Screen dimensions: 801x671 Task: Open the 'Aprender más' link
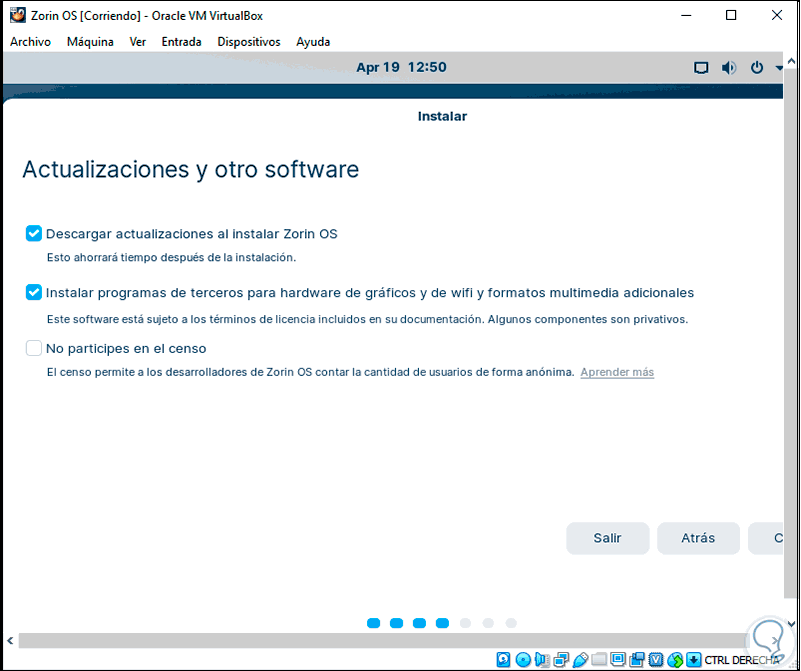click(617, 372)
